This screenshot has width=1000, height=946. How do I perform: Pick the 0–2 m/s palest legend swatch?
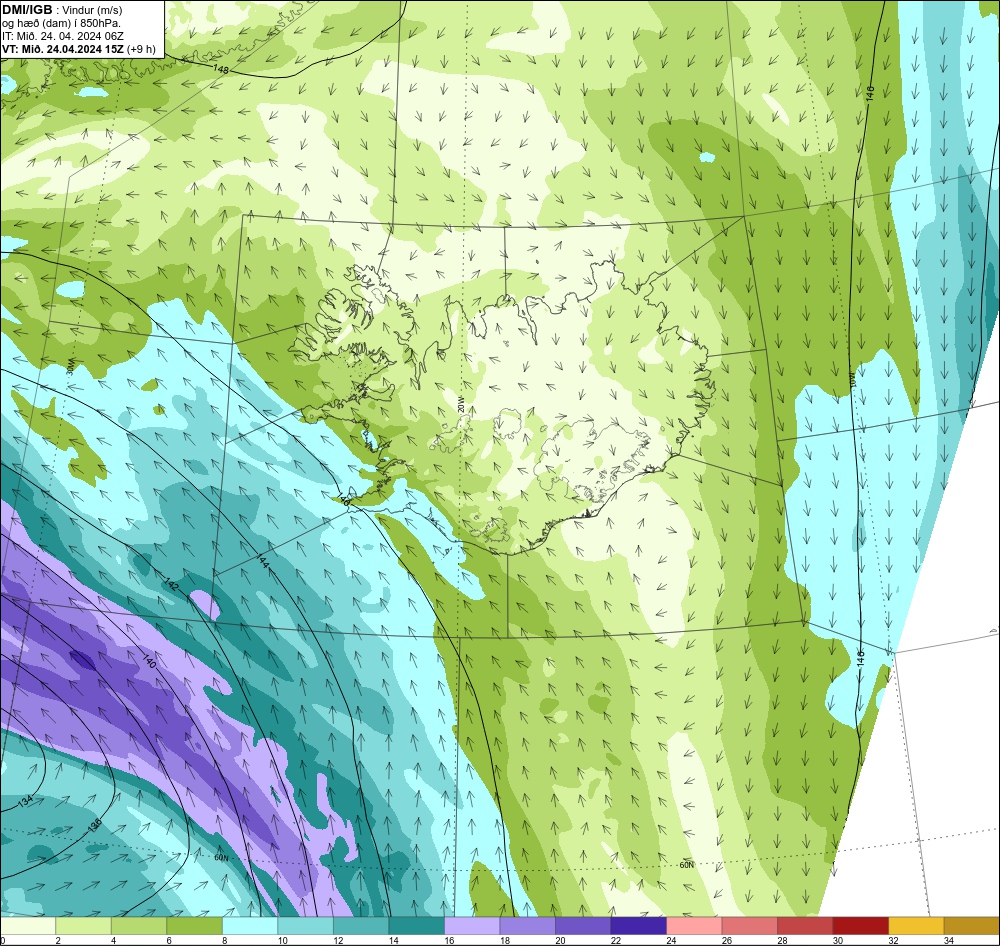pyautogui.click(x=27, y=926)
